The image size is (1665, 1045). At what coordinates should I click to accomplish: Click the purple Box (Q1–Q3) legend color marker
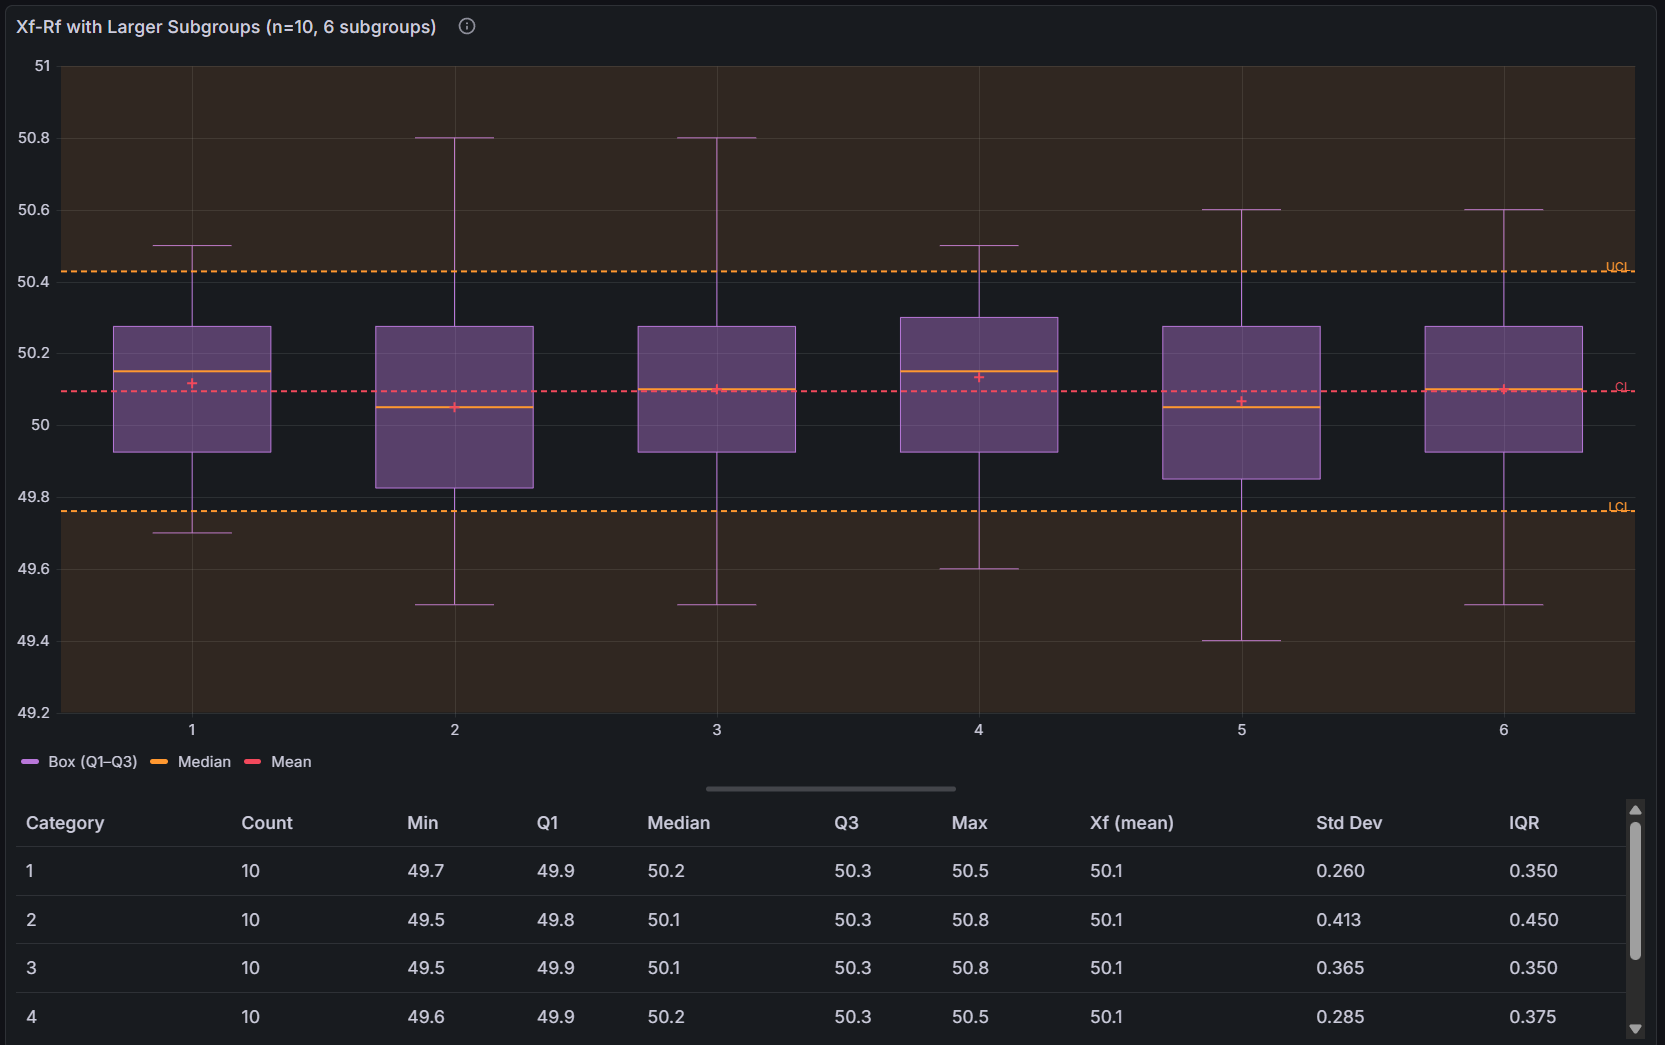tap(30, 762)
